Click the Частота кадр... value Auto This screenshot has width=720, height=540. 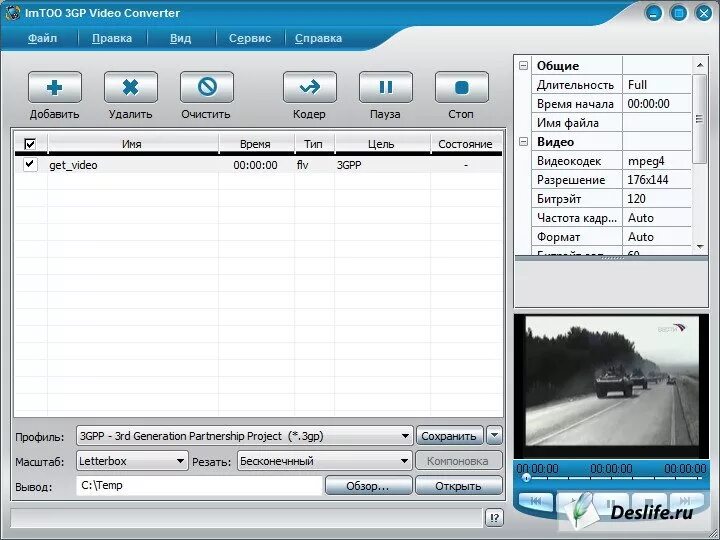[x=657, y=218]
